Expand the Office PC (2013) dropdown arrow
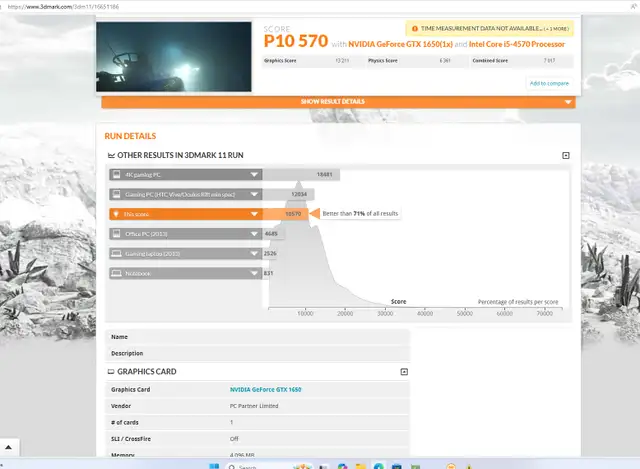The width and height of the screenshot is (640, 469). (254, 234)
